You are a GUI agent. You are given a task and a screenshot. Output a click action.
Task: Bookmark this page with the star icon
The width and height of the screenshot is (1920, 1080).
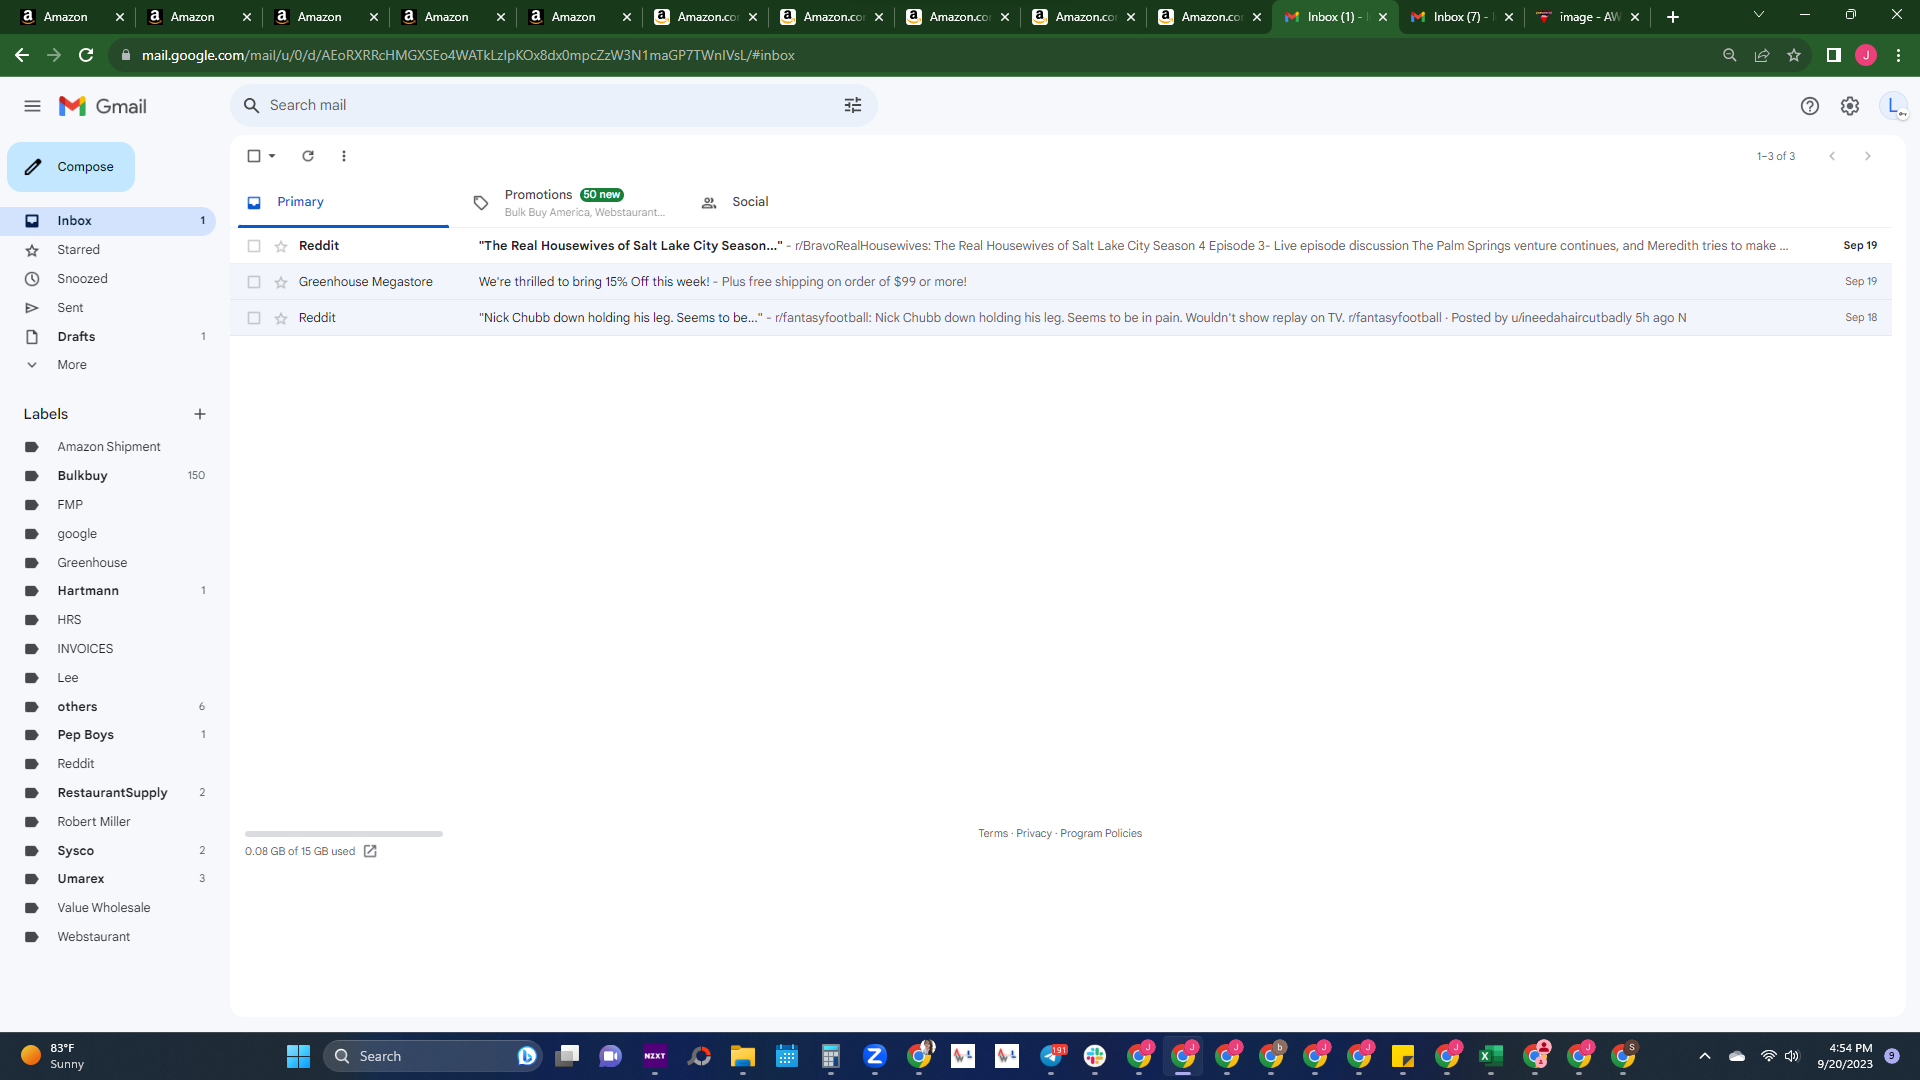[1794, 55]
